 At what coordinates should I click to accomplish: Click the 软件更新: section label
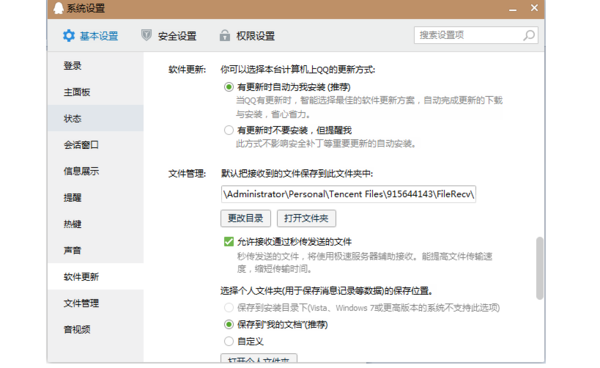187,70
